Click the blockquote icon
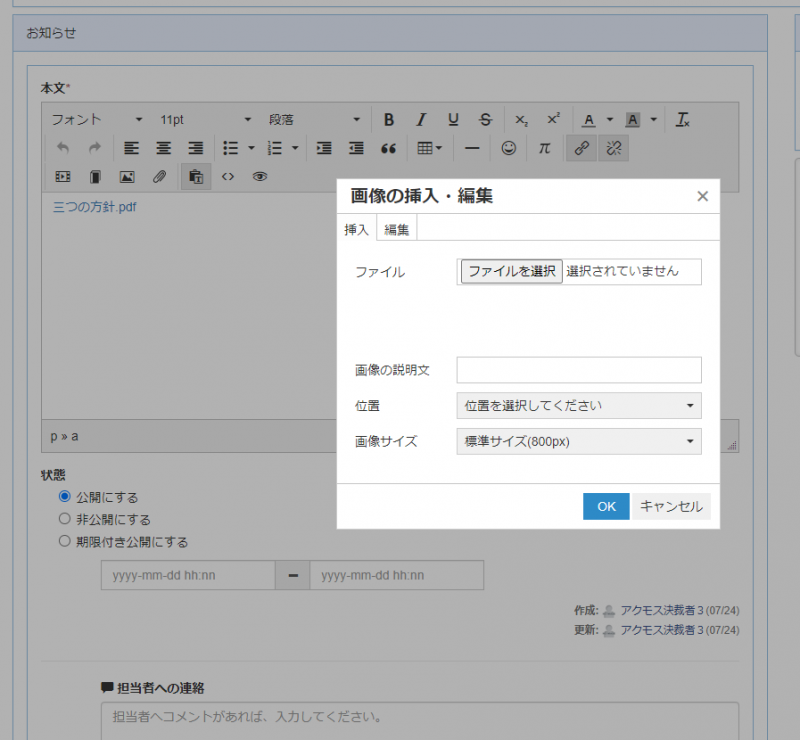Viewport: 800px width, 740px height. [389, 148]
